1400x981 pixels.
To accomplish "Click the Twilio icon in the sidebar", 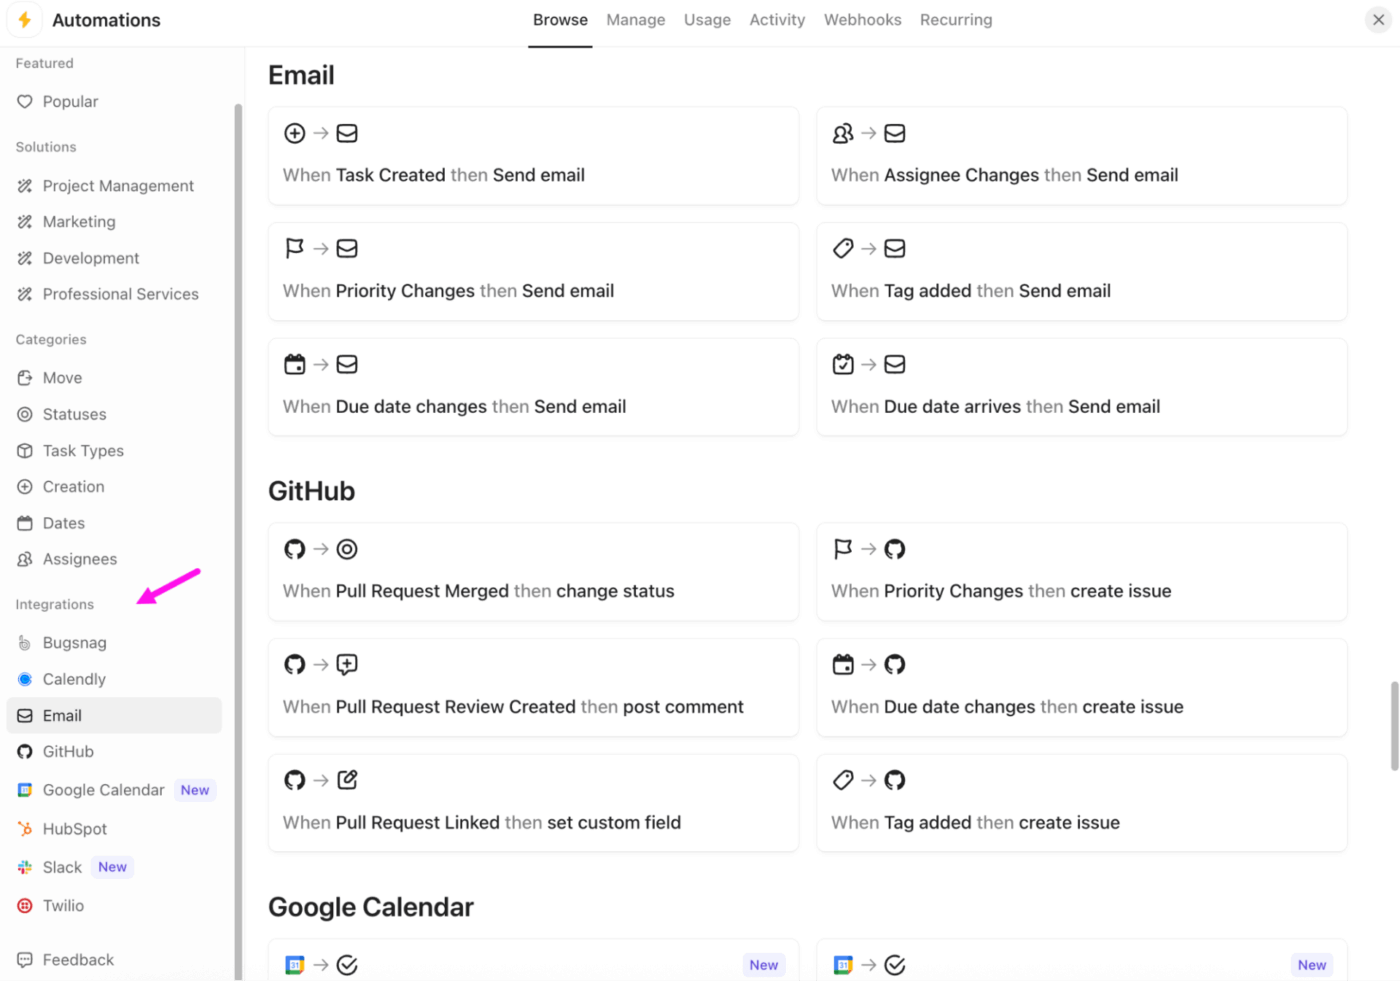I will (25, 905).
